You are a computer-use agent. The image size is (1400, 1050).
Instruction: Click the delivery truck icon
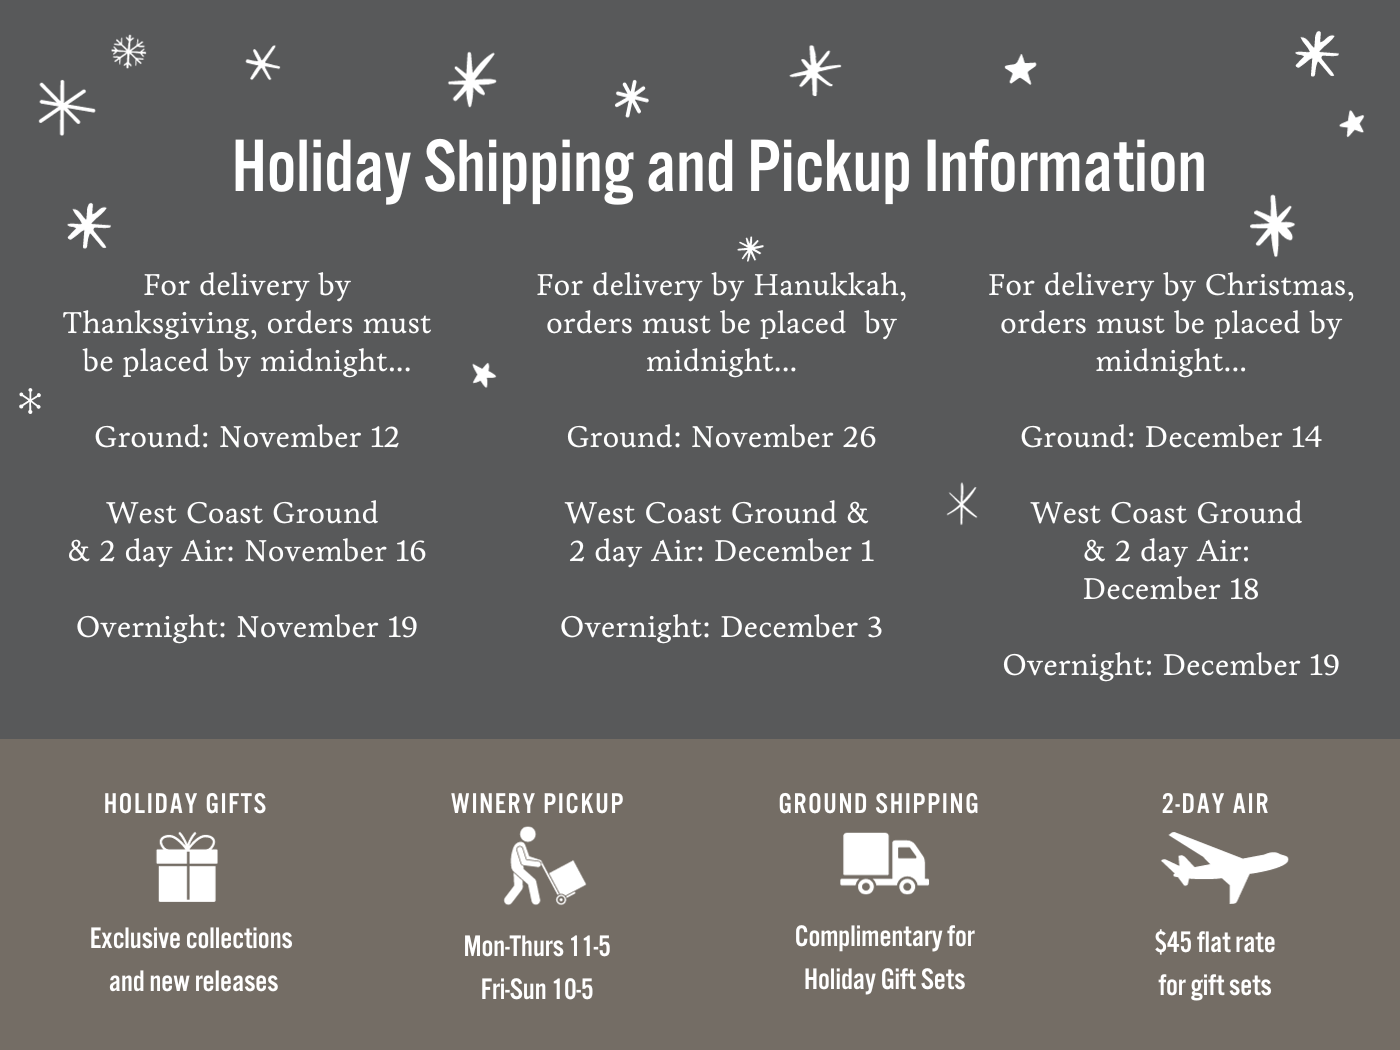(x=885, y=863)
